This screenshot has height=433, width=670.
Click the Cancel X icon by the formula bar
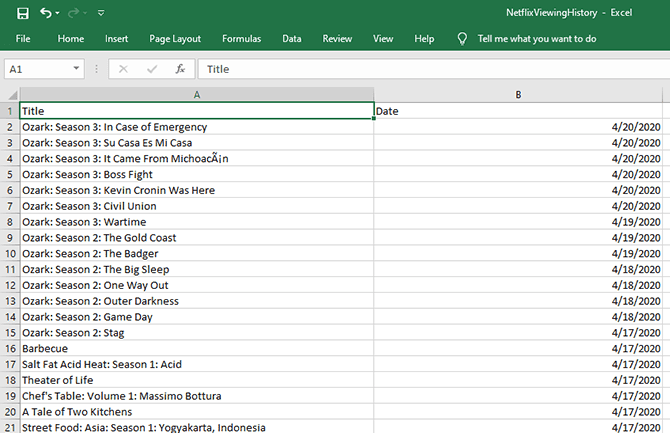(x=123, y=69)
